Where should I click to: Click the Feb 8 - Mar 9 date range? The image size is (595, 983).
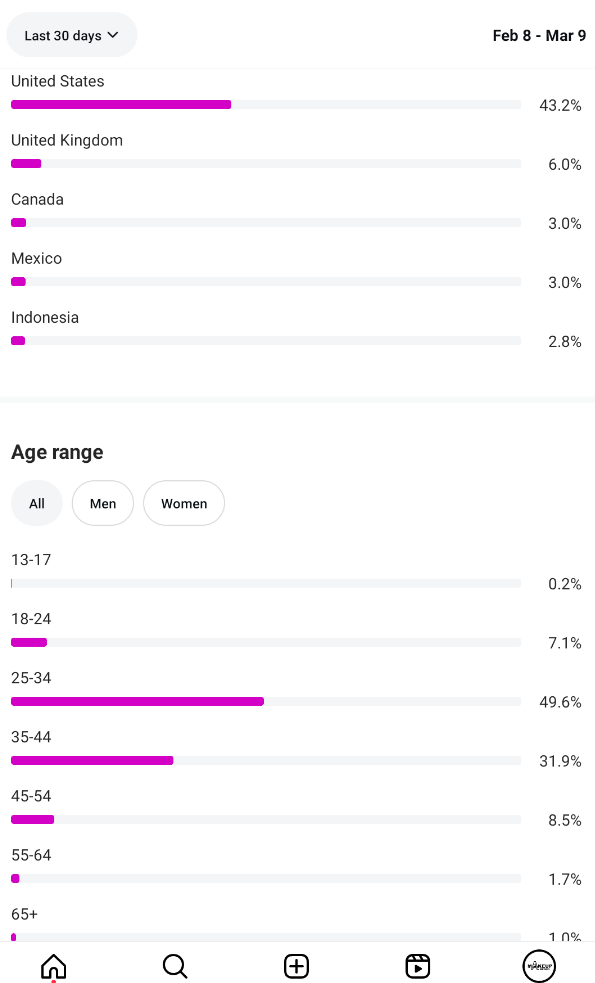click(x=539, y=36)
